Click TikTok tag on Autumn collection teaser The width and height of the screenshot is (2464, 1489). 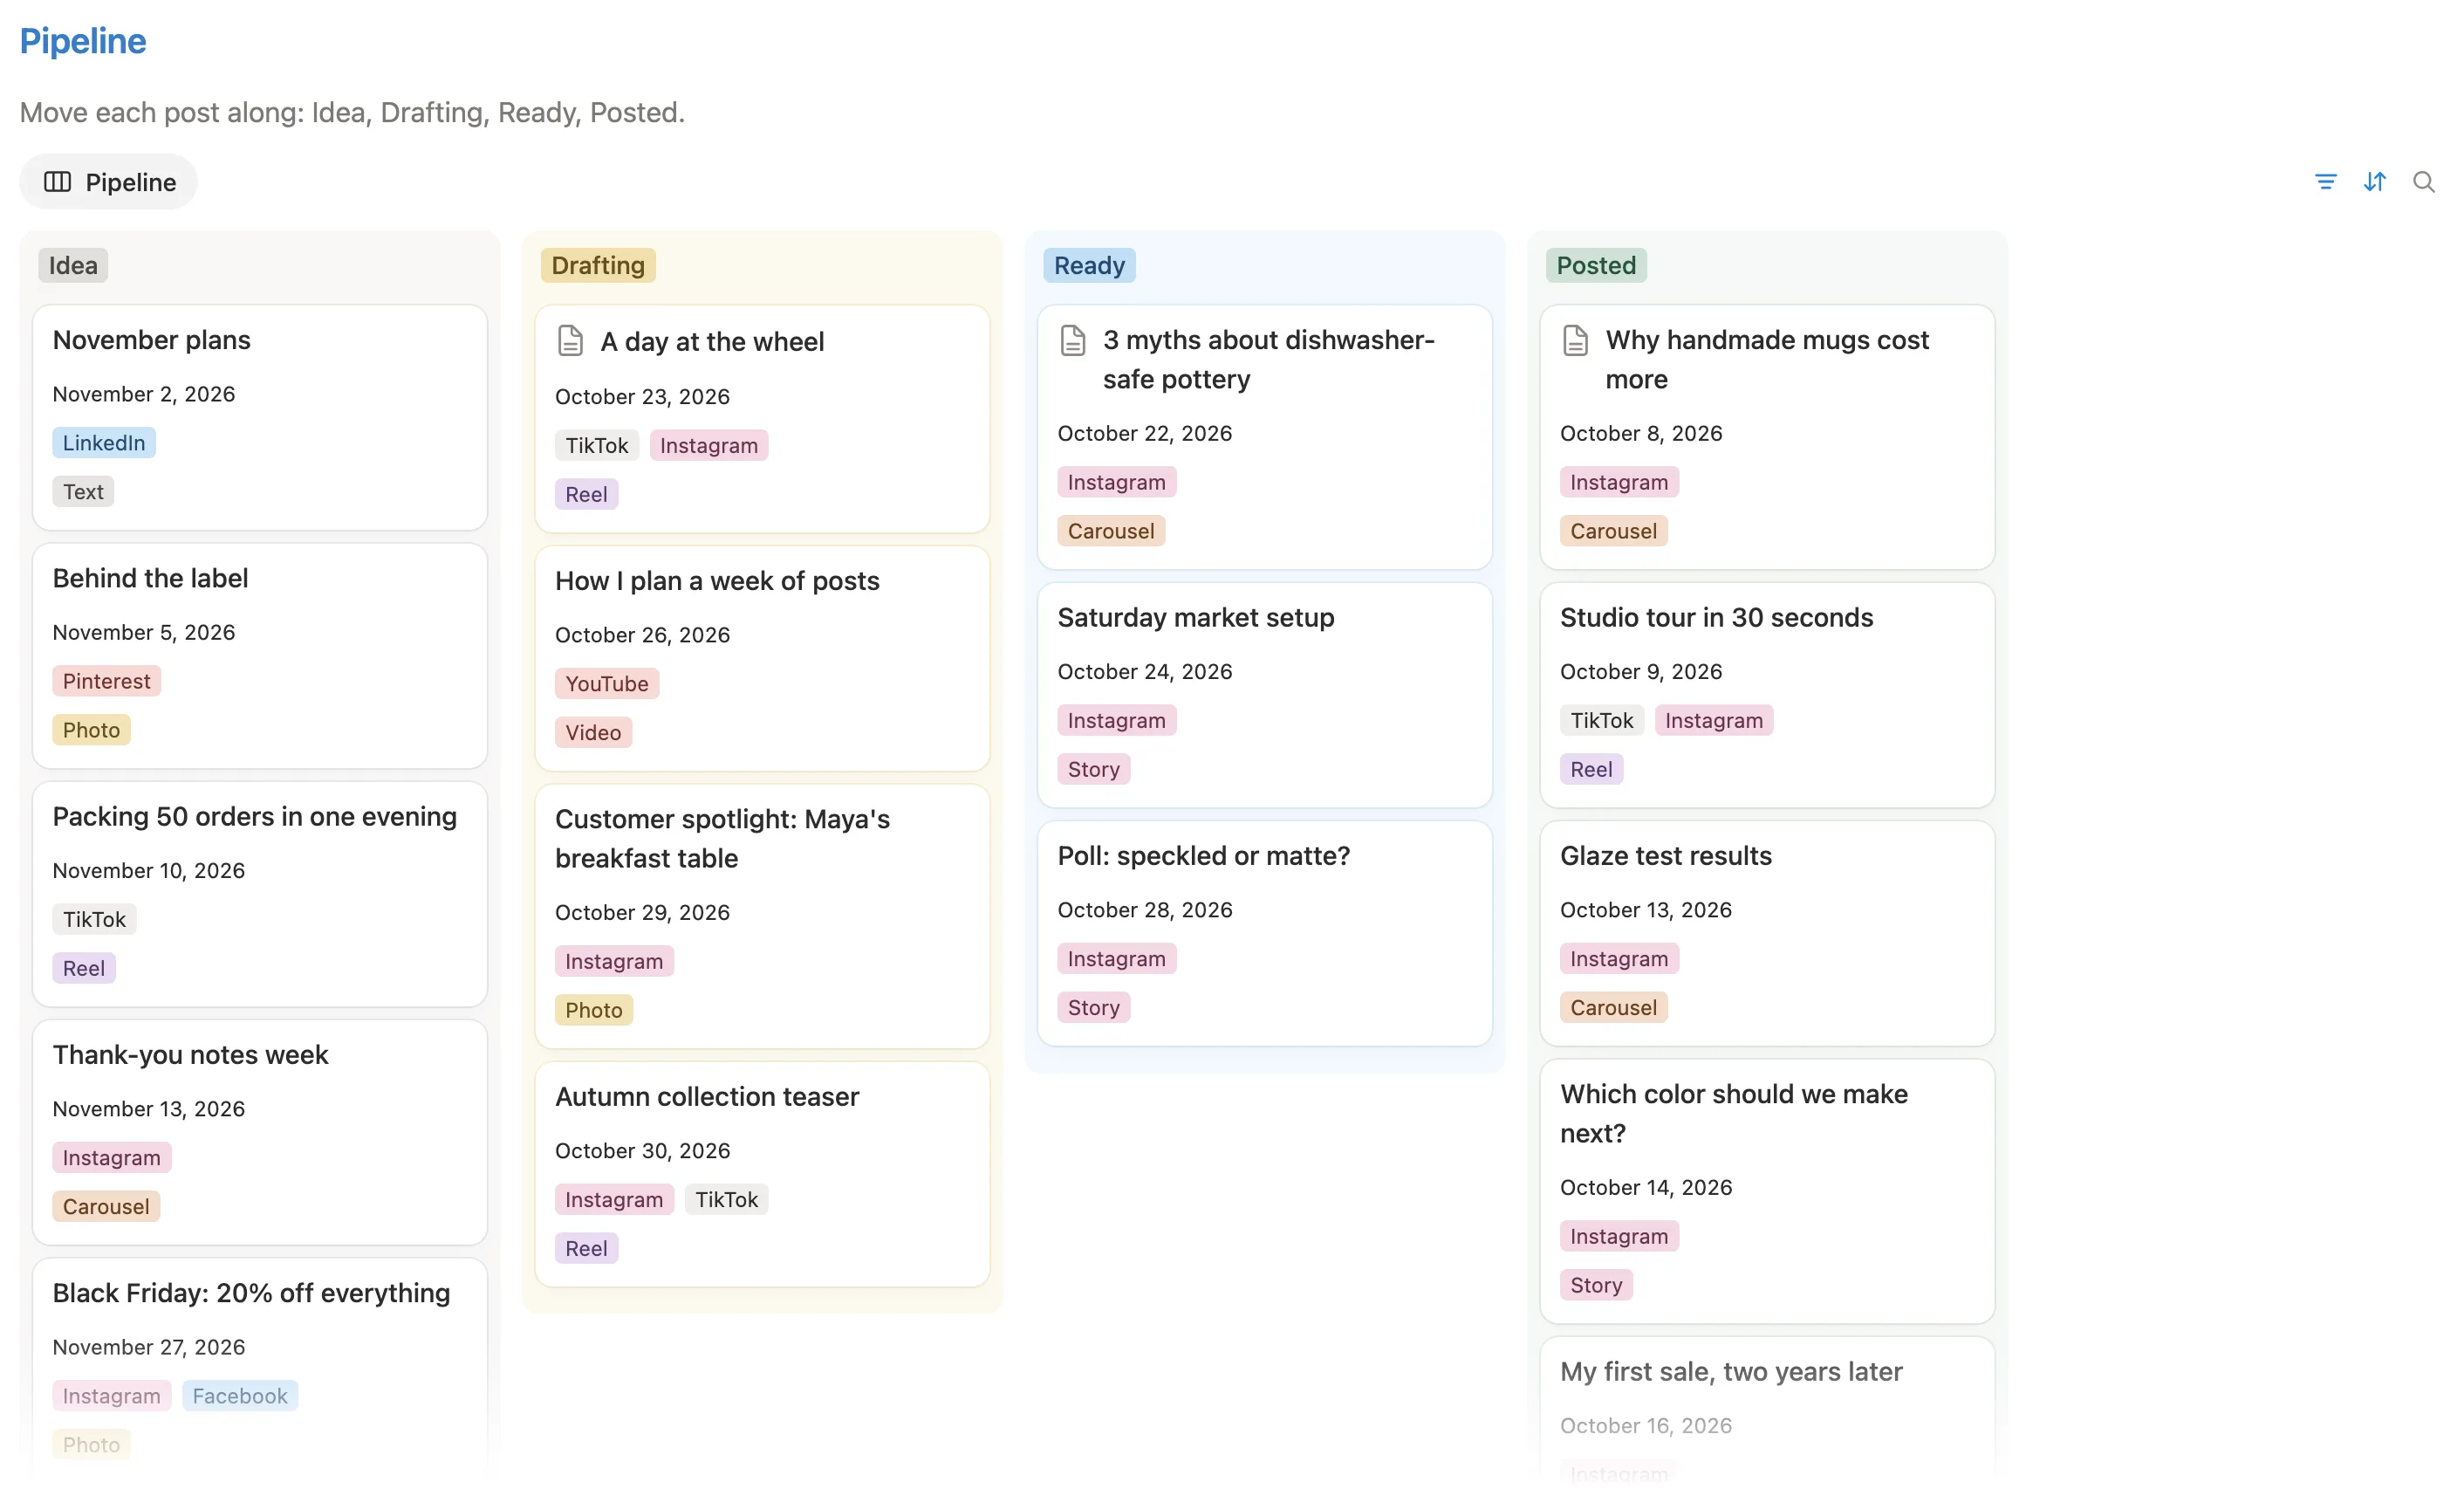pos(727,1200)
